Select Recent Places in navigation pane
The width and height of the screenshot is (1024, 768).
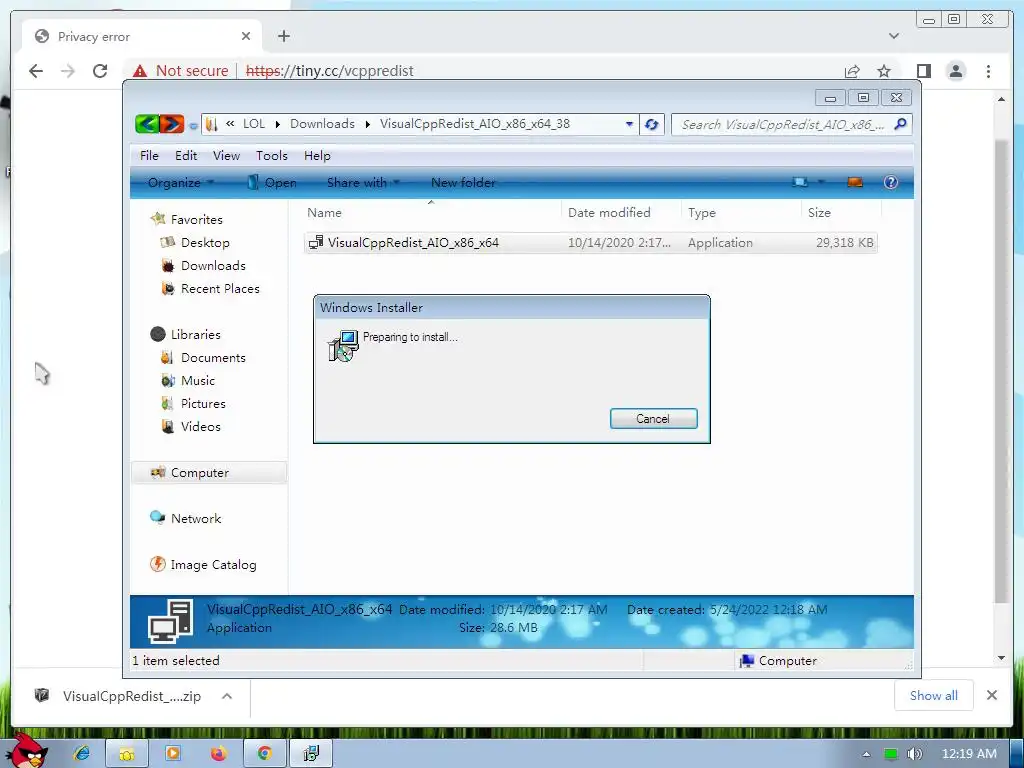pos(219,289)
